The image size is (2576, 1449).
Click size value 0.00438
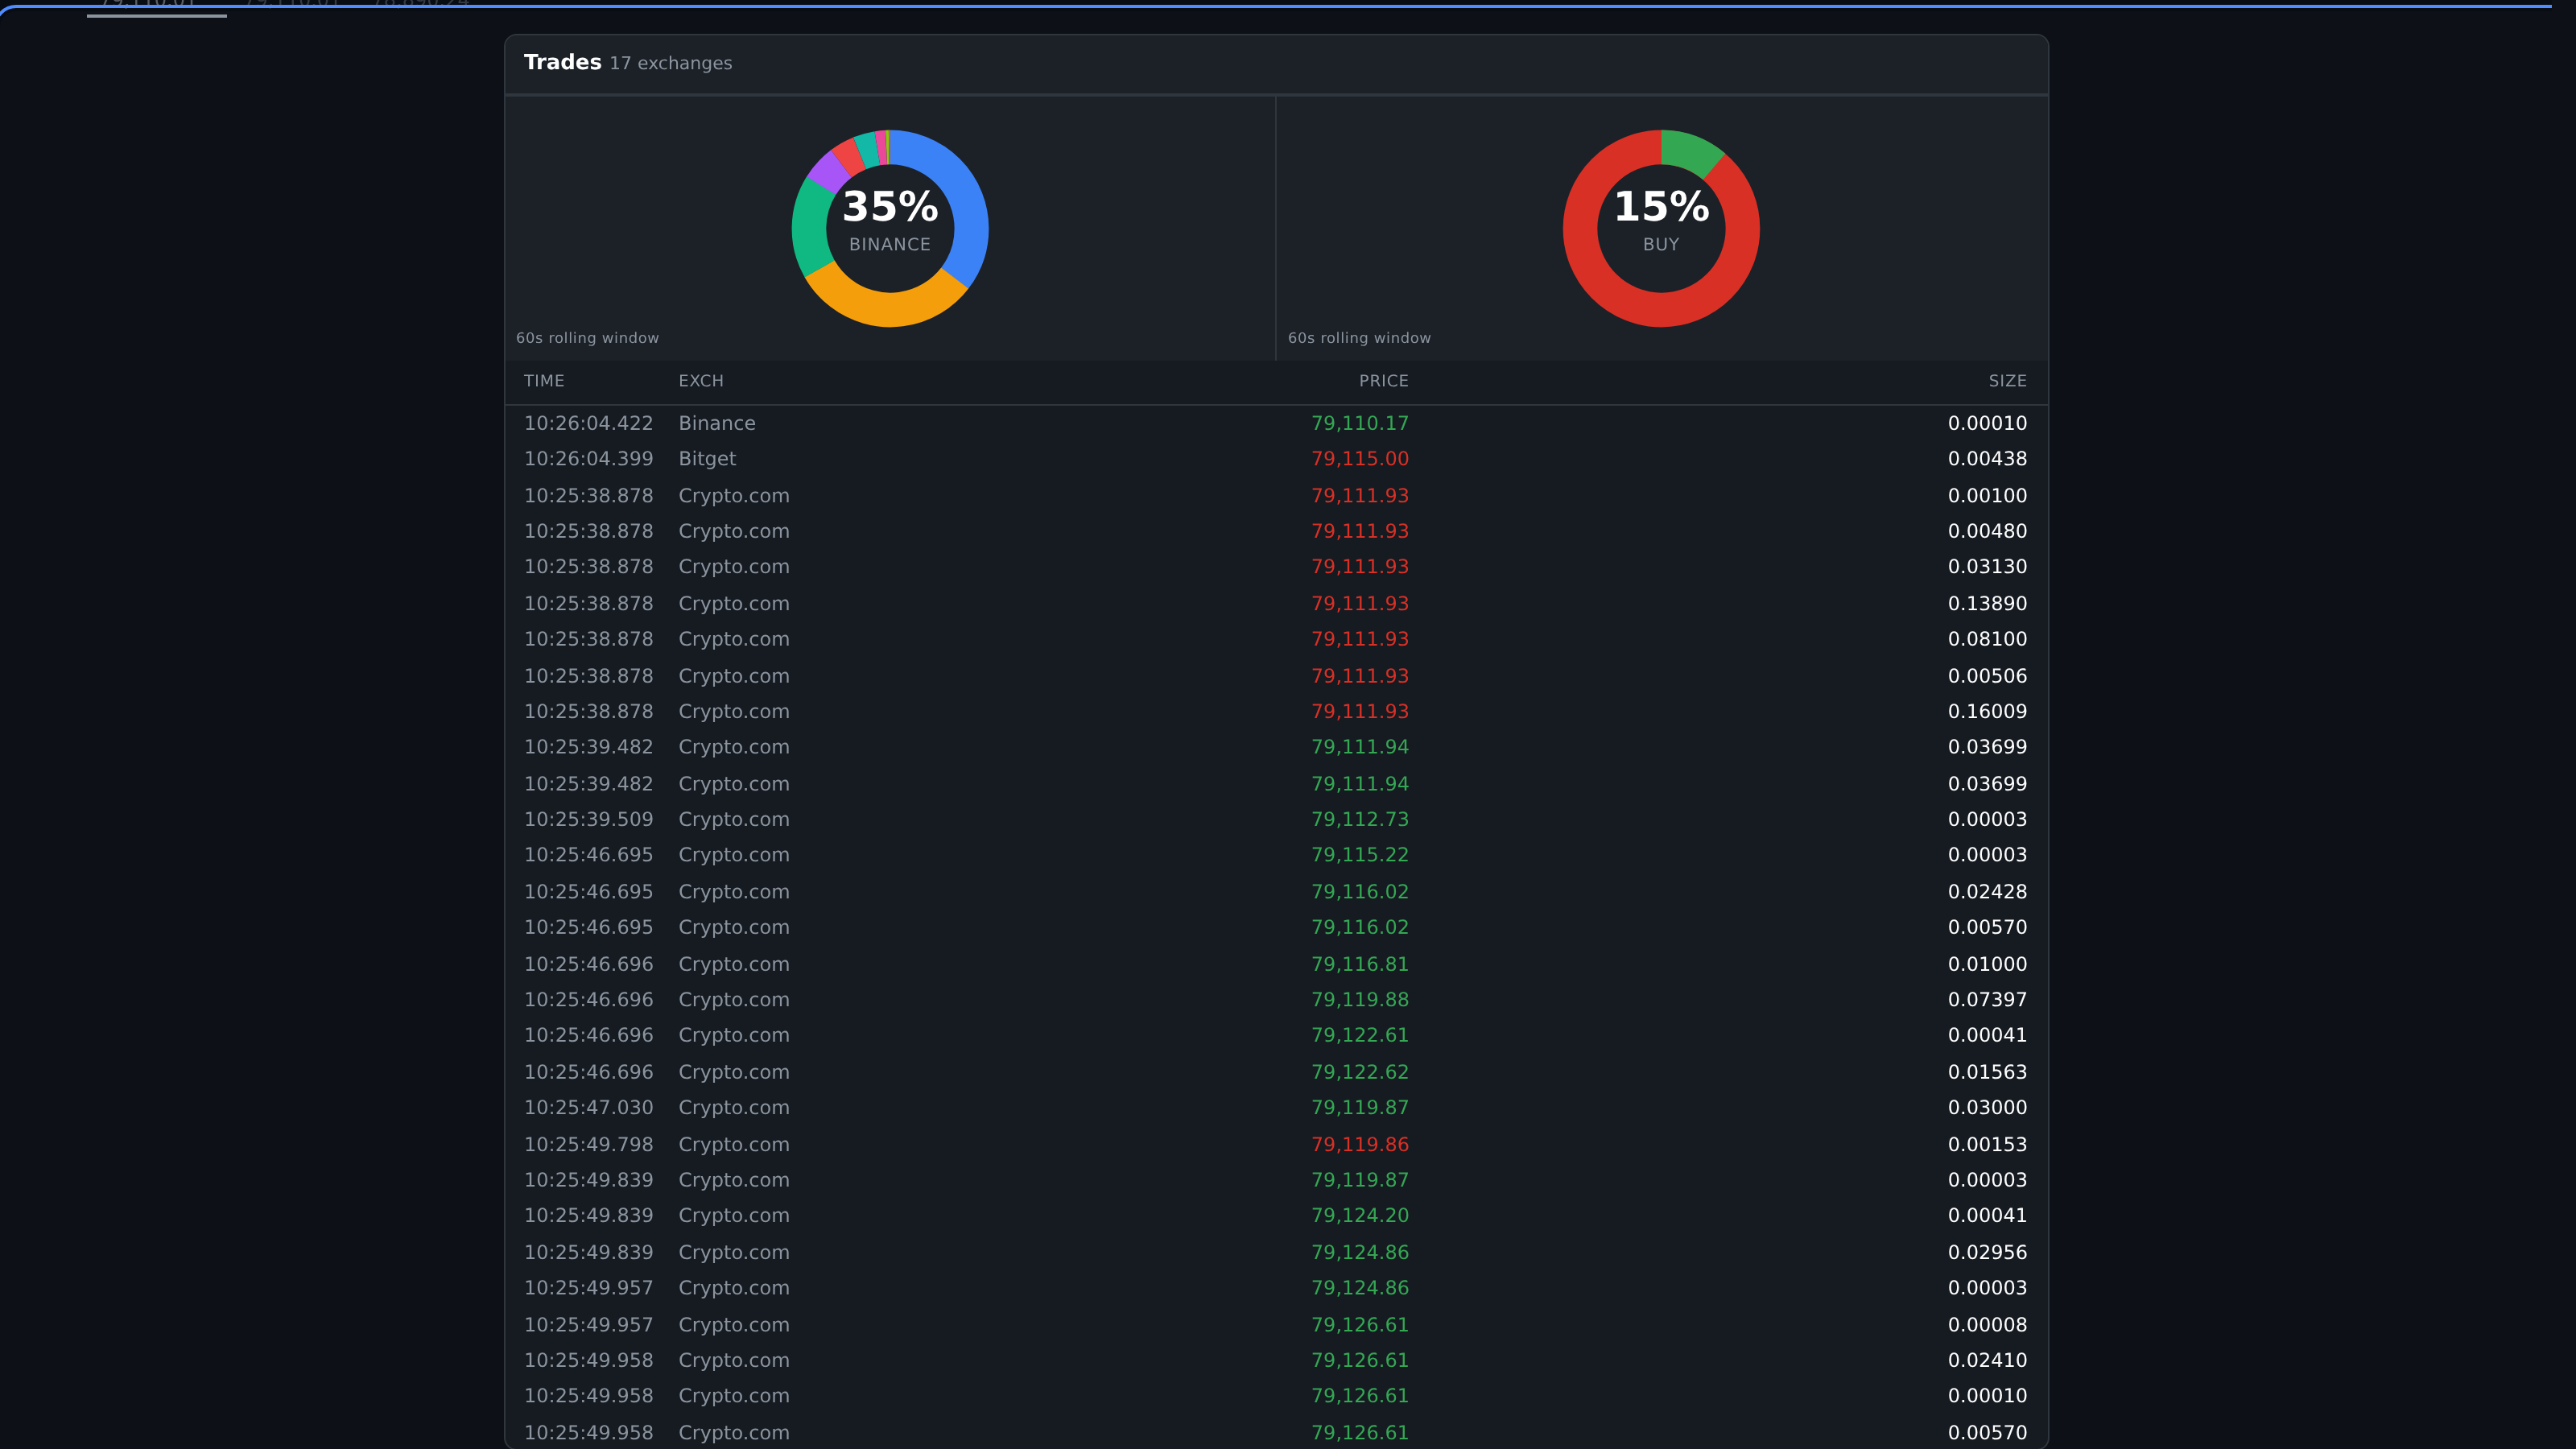pos(1987,459)
